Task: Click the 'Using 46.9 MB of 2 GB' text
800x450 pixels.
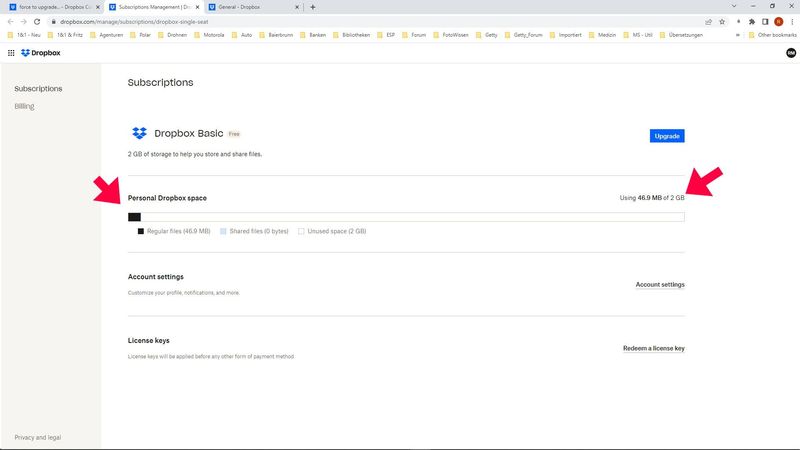Action: point(652,198)
